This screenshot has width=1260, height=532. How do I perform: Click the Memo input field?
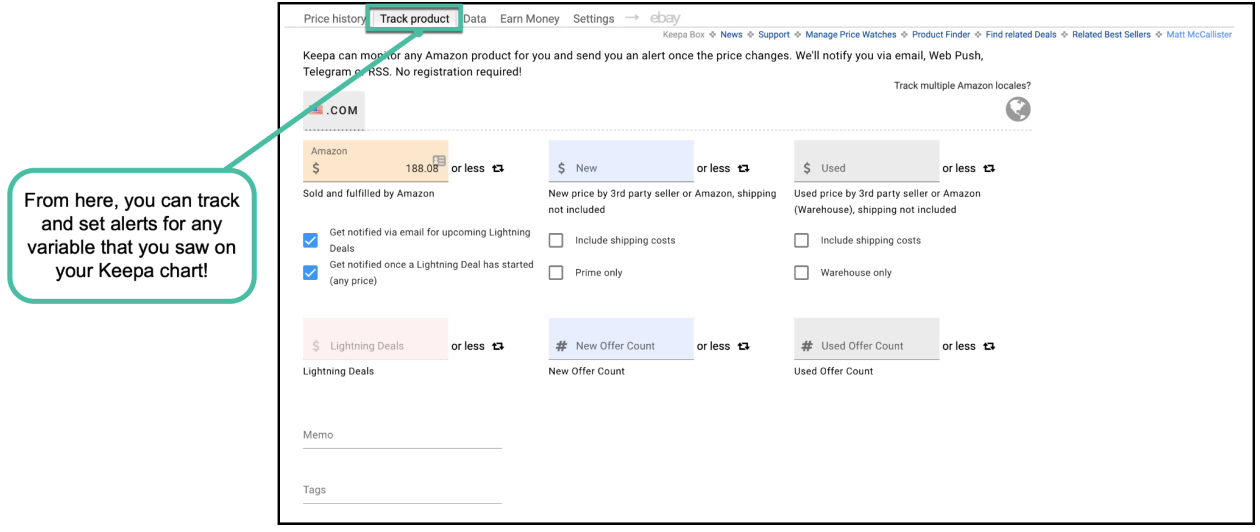[x=402, y=436]
